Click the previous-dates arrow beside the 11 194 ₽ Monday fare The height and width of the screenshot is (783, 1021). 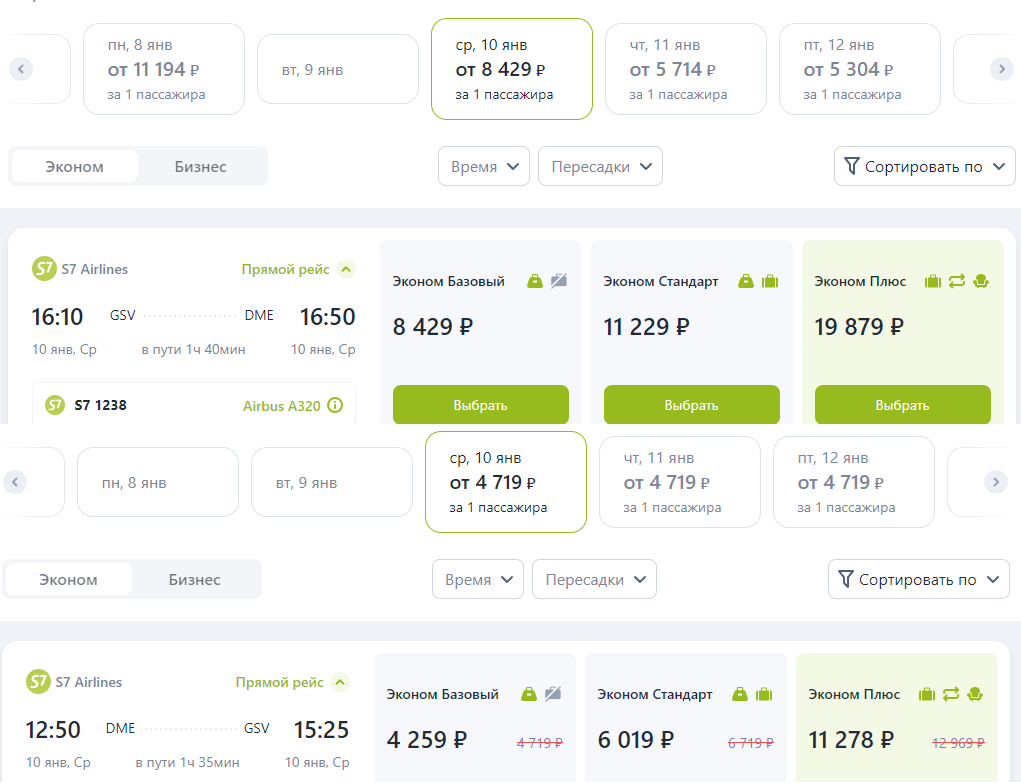[21, 69]
